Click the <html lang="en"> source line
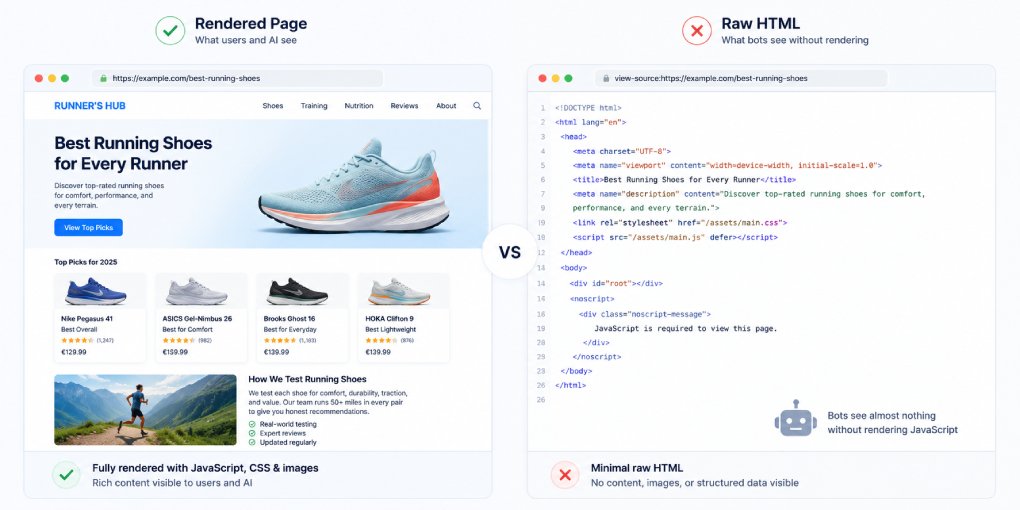1020x510 pixels. pyautogui.click(x=591, y=122)
